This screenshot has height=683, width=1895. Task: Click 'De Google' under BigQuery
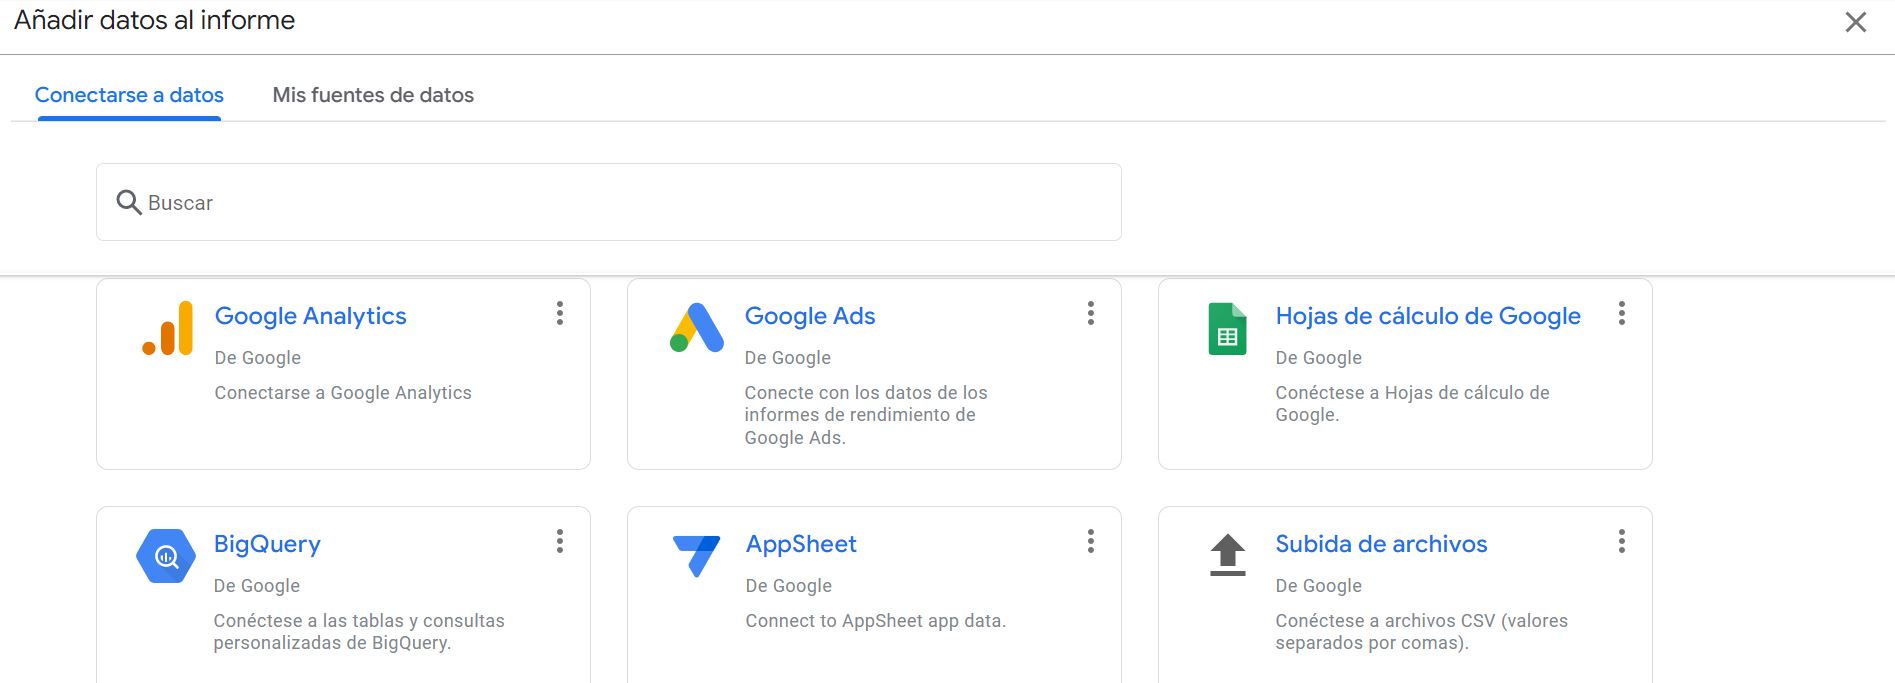click(x=256, y=586)
